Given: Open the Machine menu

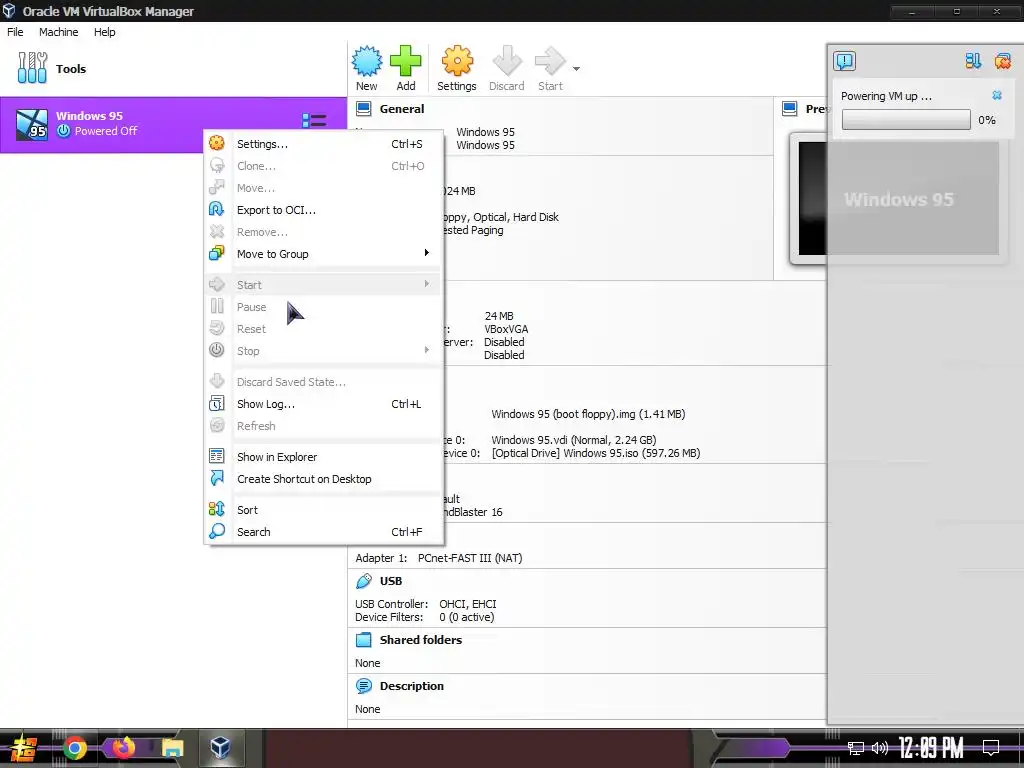Looking at the screenshot, I should [x=59, y=32].
